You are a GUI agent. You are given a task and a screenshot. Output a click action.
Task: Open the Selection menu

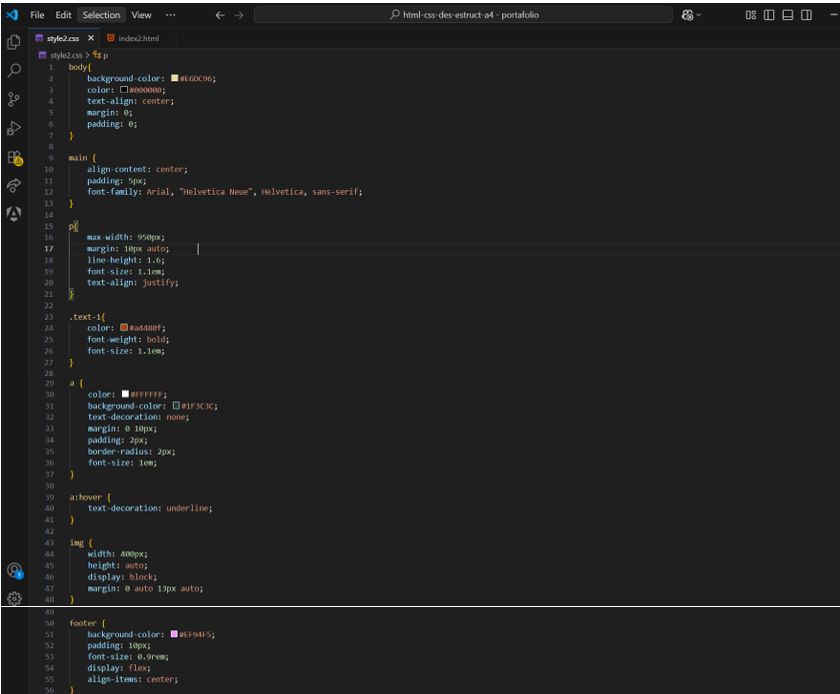coord(101,15)
